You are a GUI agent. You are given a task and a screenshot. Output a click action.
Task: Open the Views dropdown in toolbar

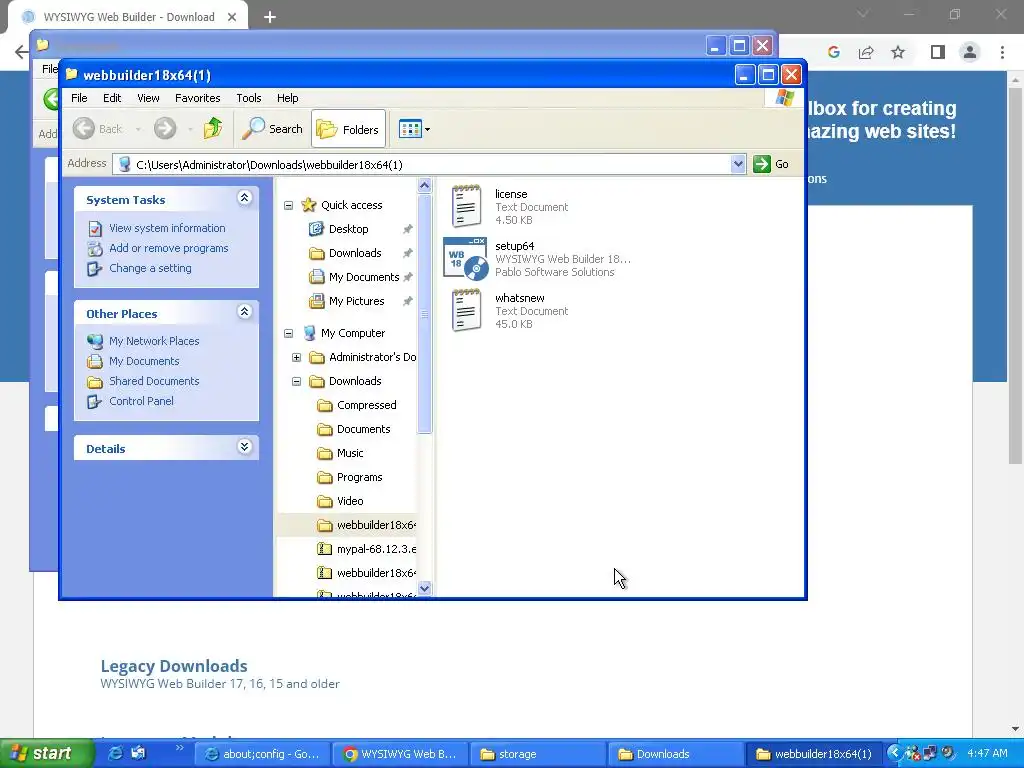coord(414,129)
